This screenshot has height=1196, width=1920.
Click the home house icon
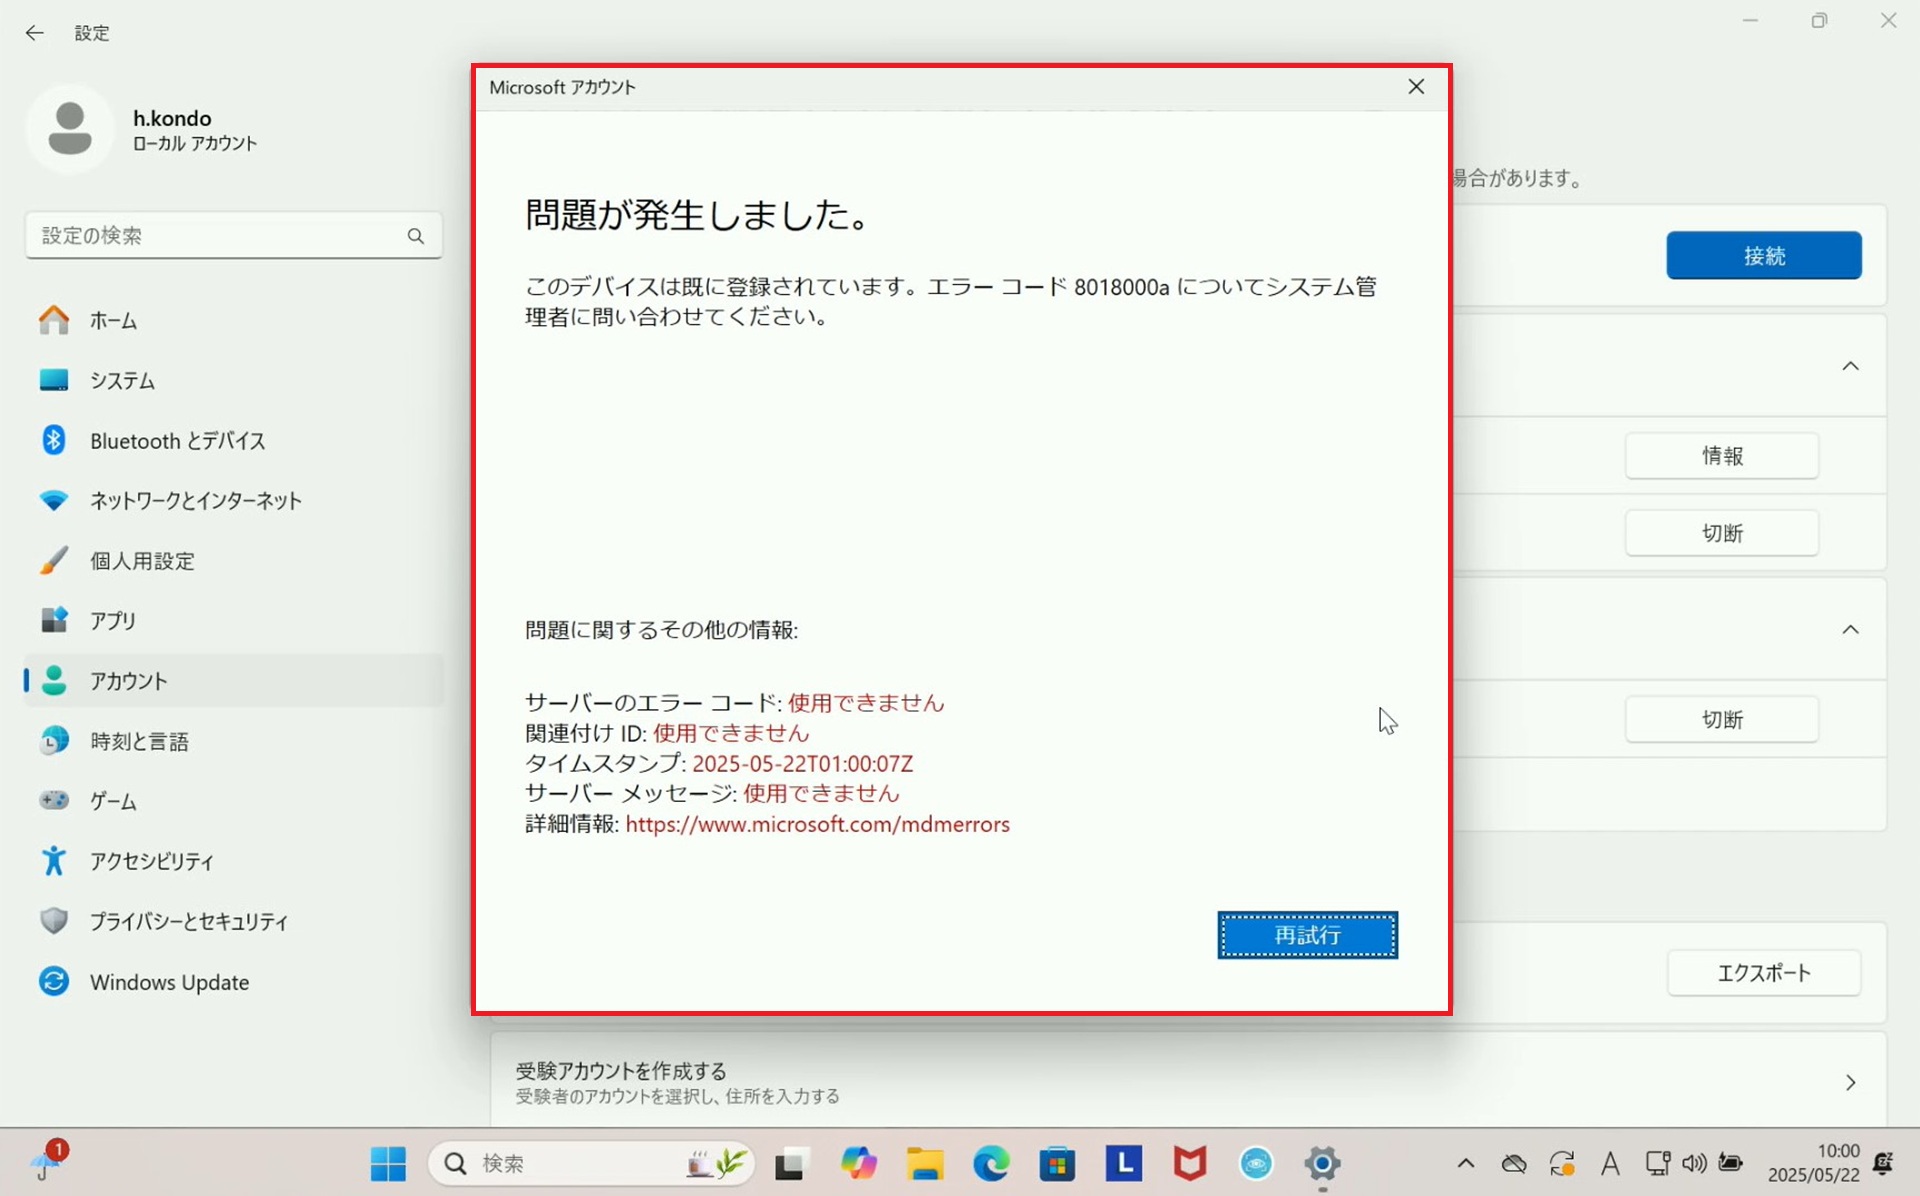54,320
